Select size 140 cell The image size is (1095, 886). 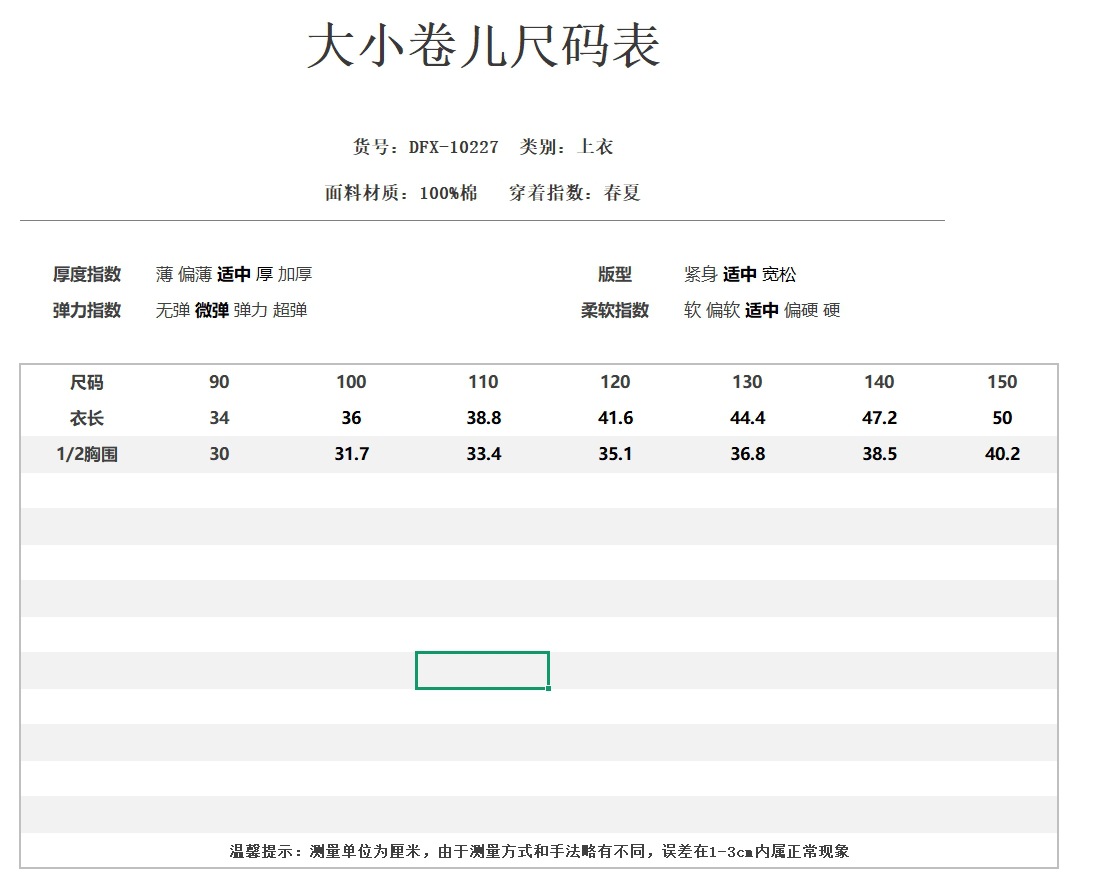click(x=879, y=382)
